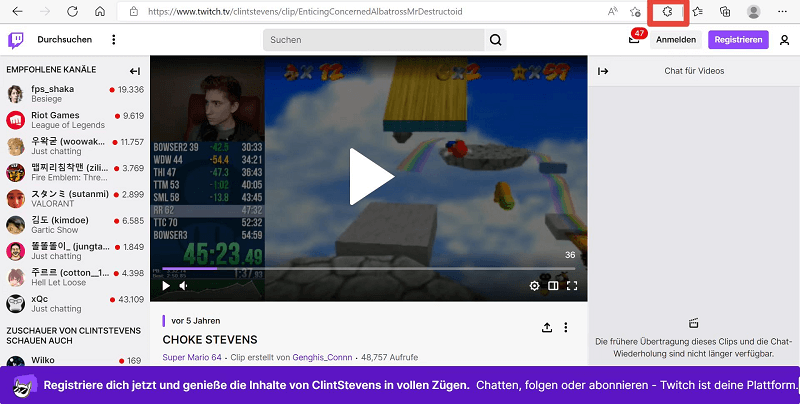Focus the Suchen search field

coord(373,40)
